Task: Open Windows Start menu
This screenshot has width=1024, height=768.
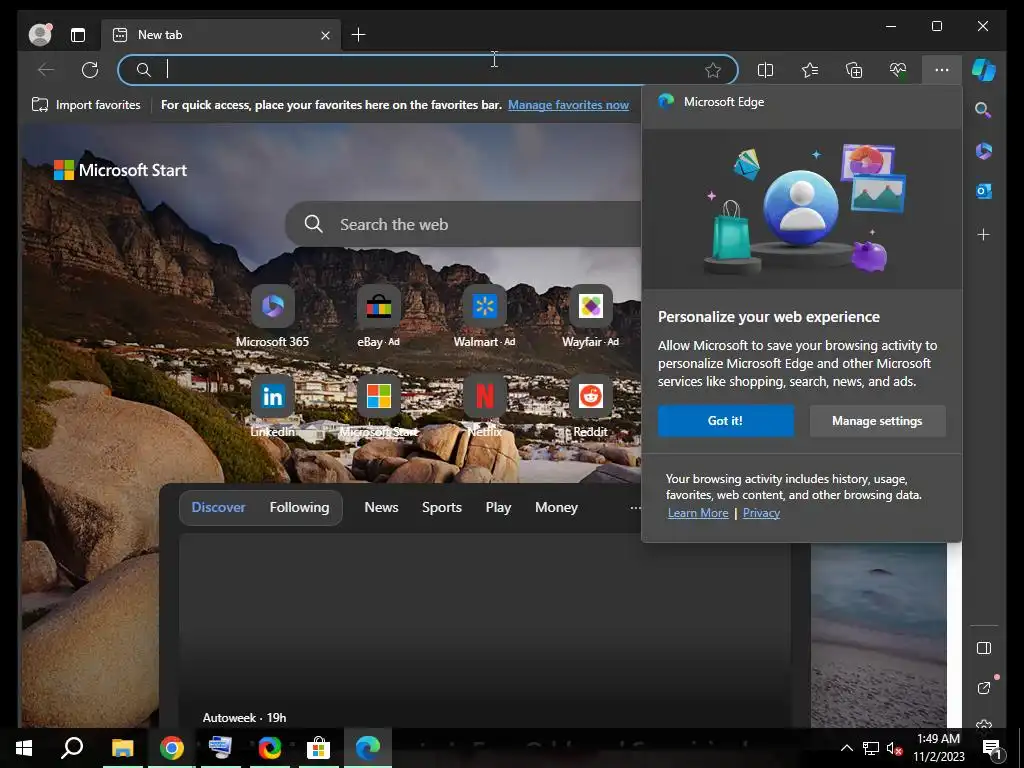Action: click(x=24, y=748)
